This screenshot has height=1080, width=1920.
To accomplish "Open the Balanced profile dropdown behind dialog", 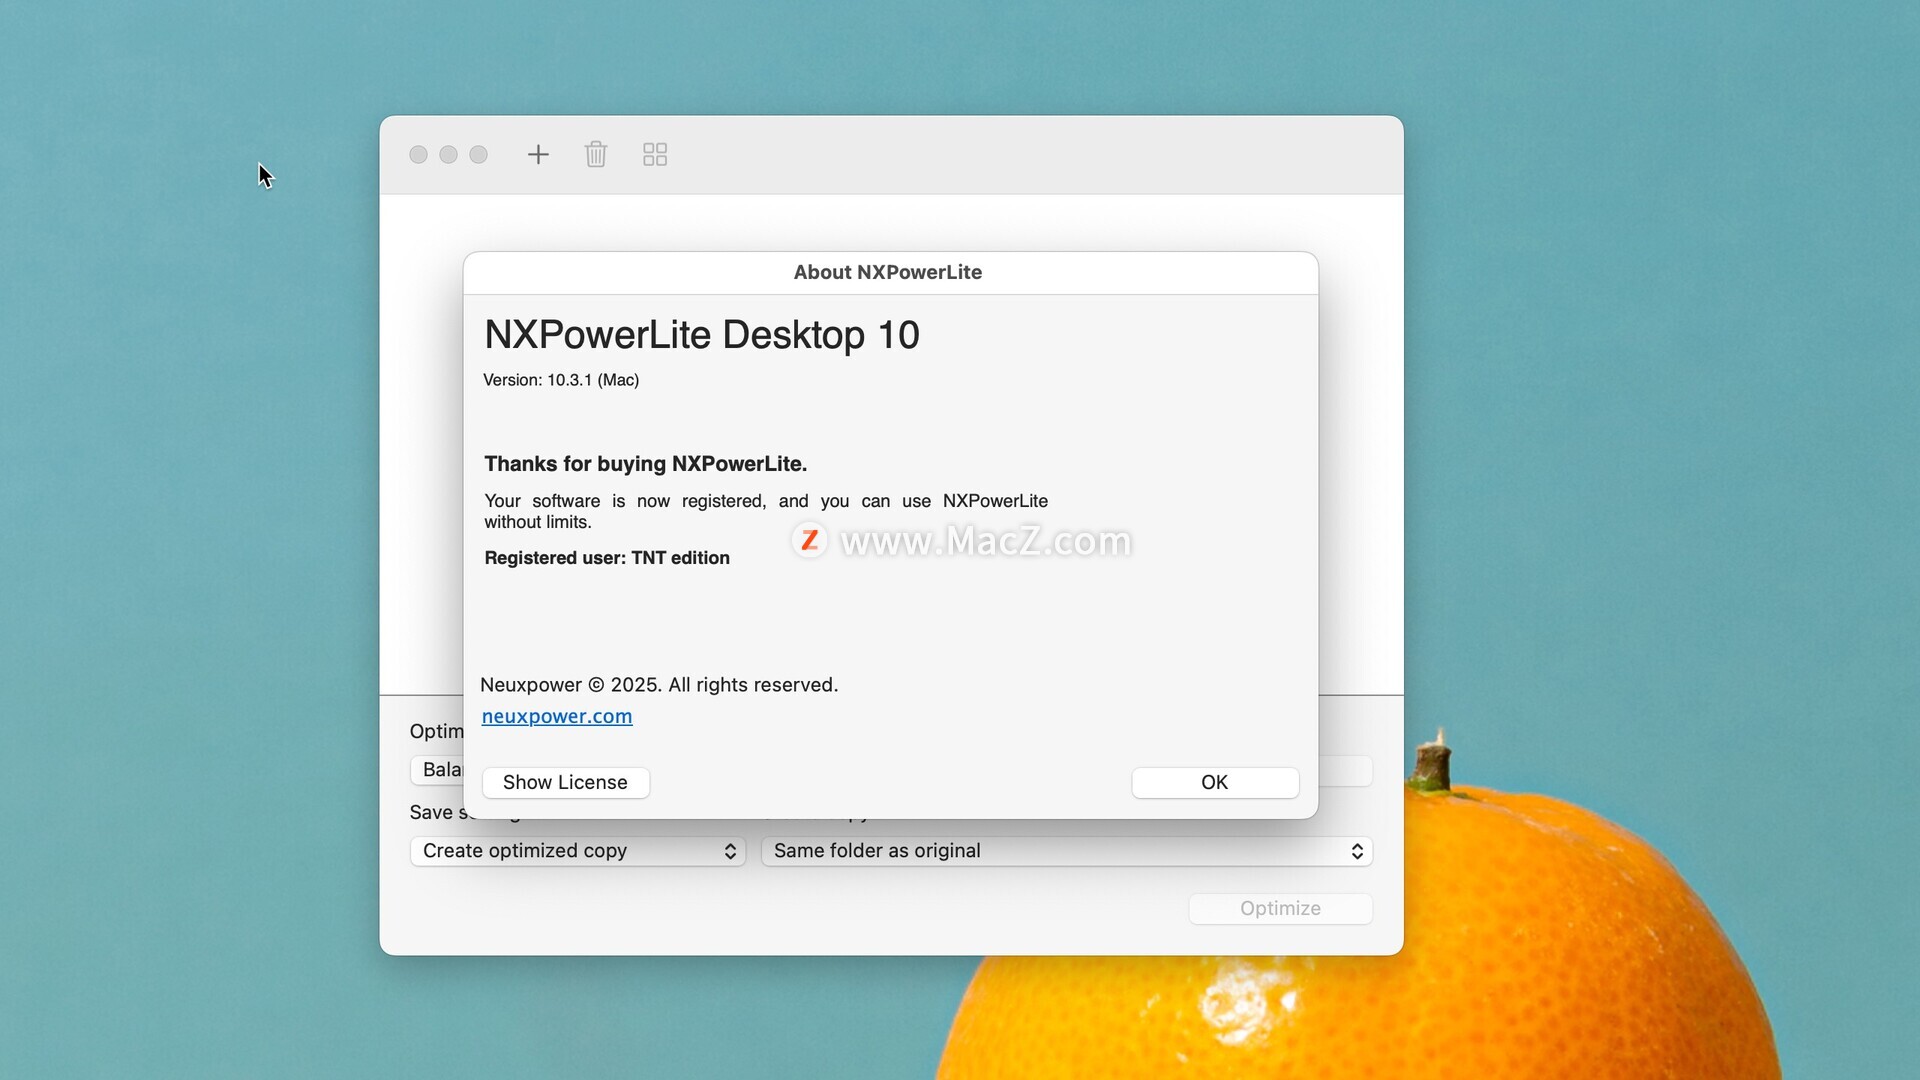I will coord(437,770).
